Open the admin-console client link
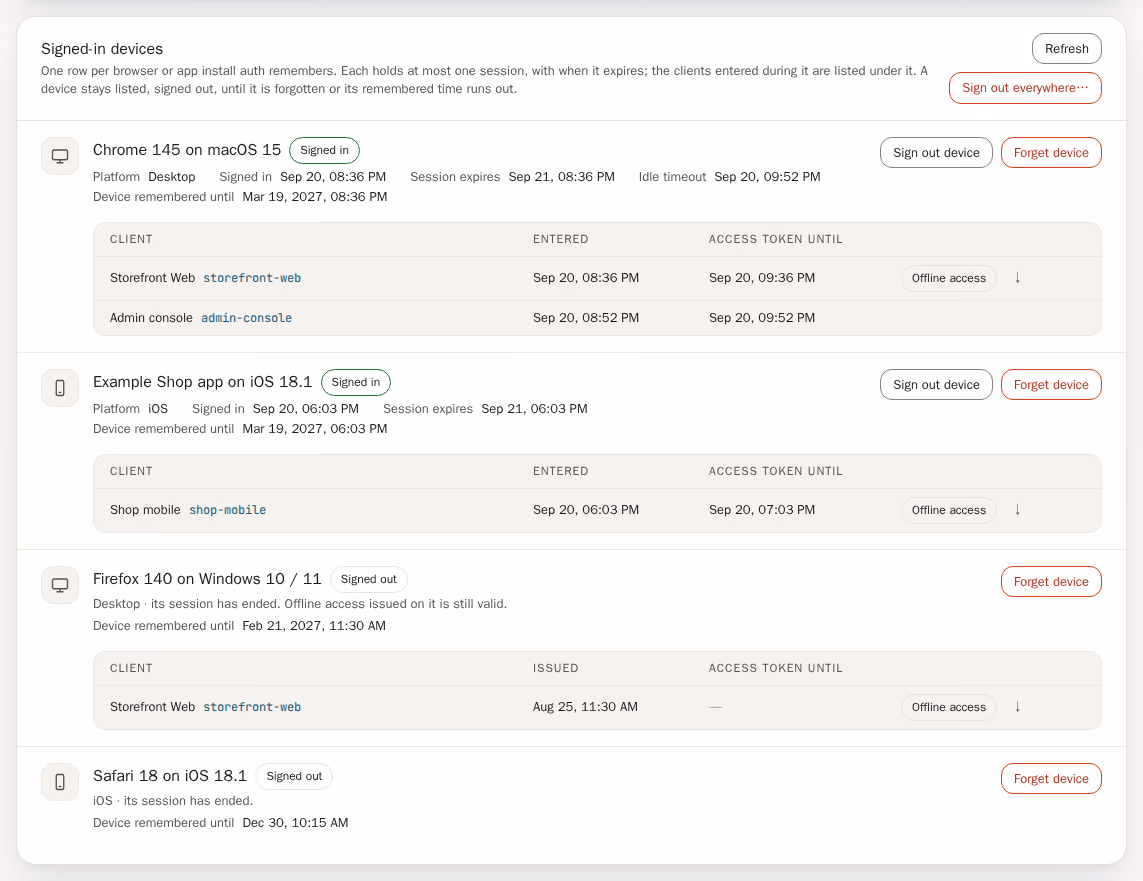The width and height of the screenshot is (1143, 881). pos(246,318)
